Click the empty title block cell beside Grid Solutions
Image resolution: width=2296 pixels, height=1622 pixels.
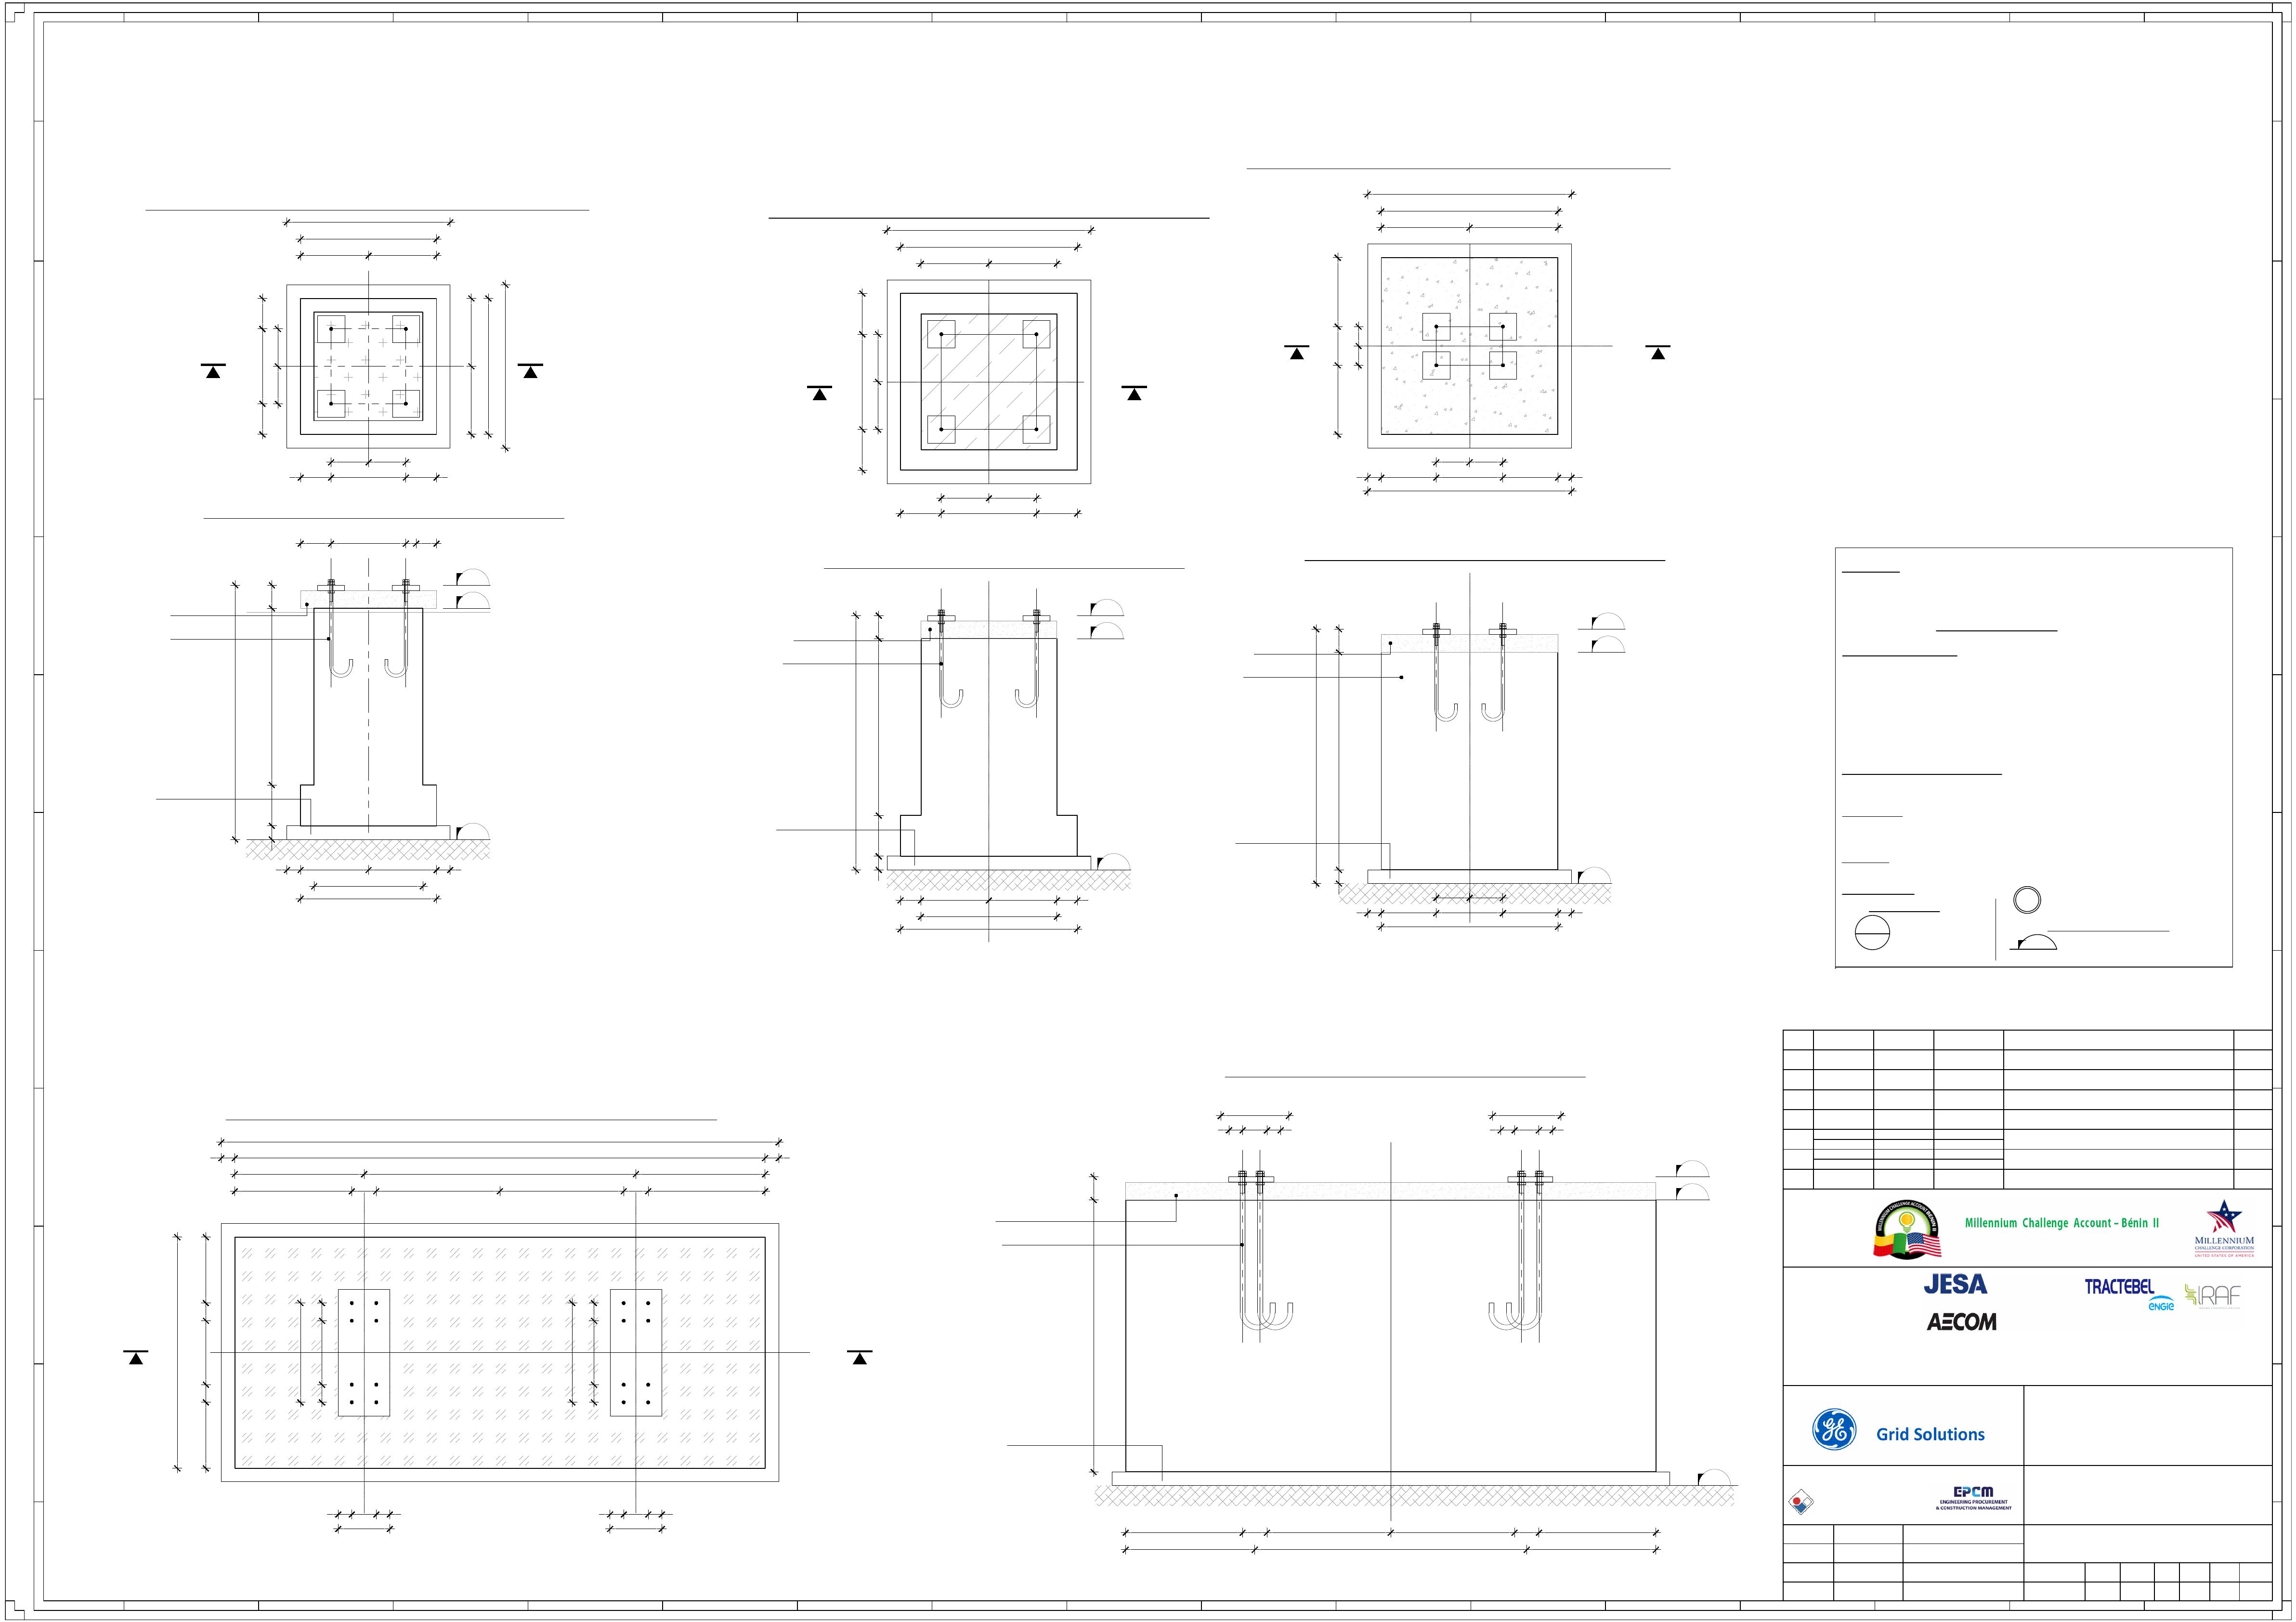pyautogui.click(x=2147, y=1425)
